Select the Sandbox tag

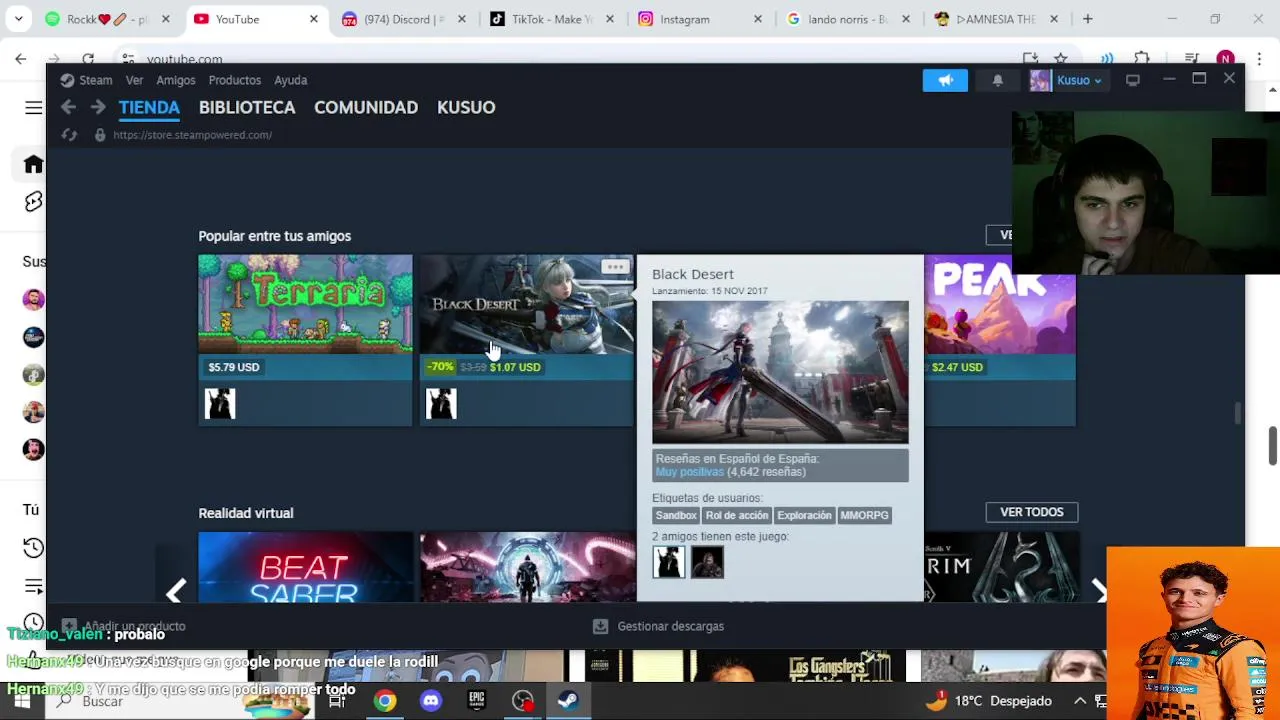676,515
